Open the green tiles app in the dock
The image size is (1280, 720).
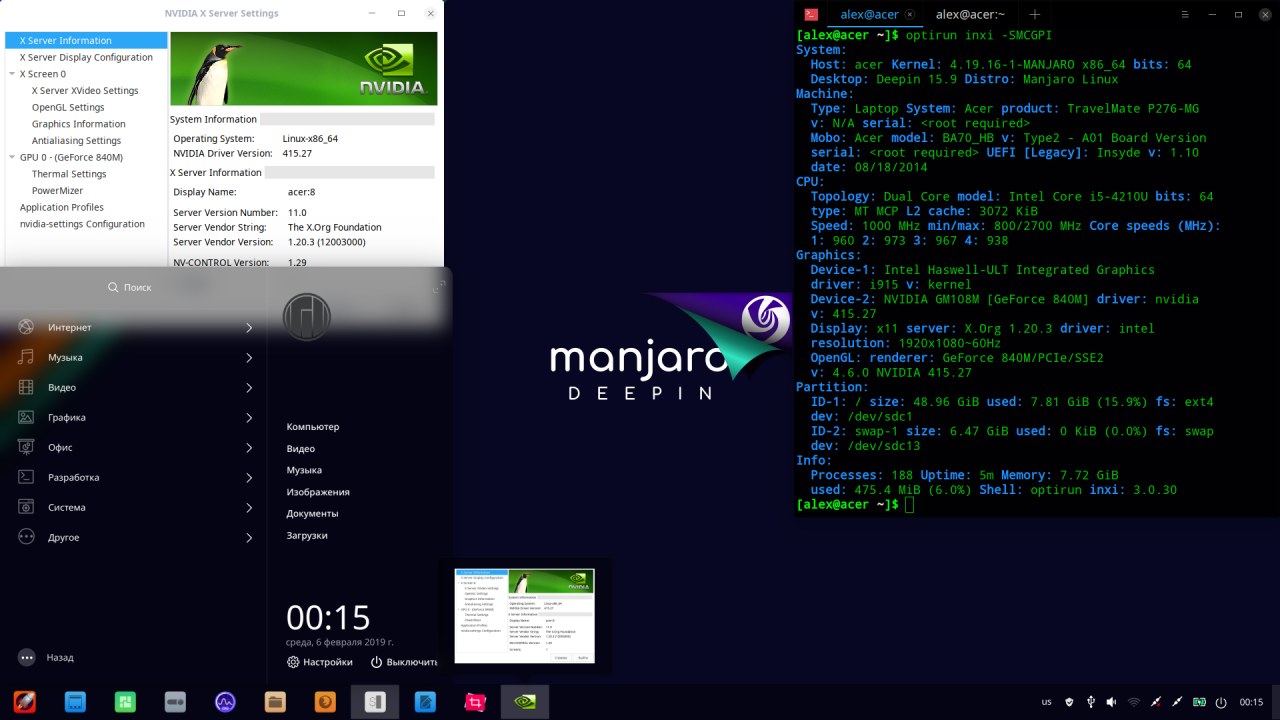point(125,702)
